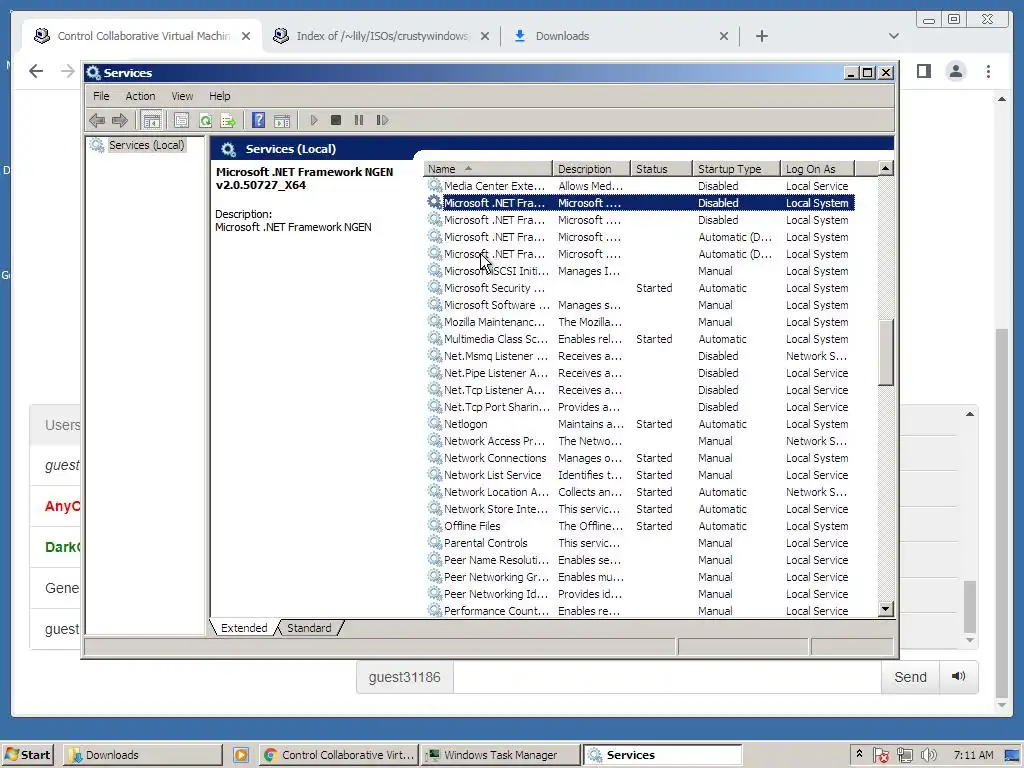Select the Network List Service row

(x=640, y=475)
